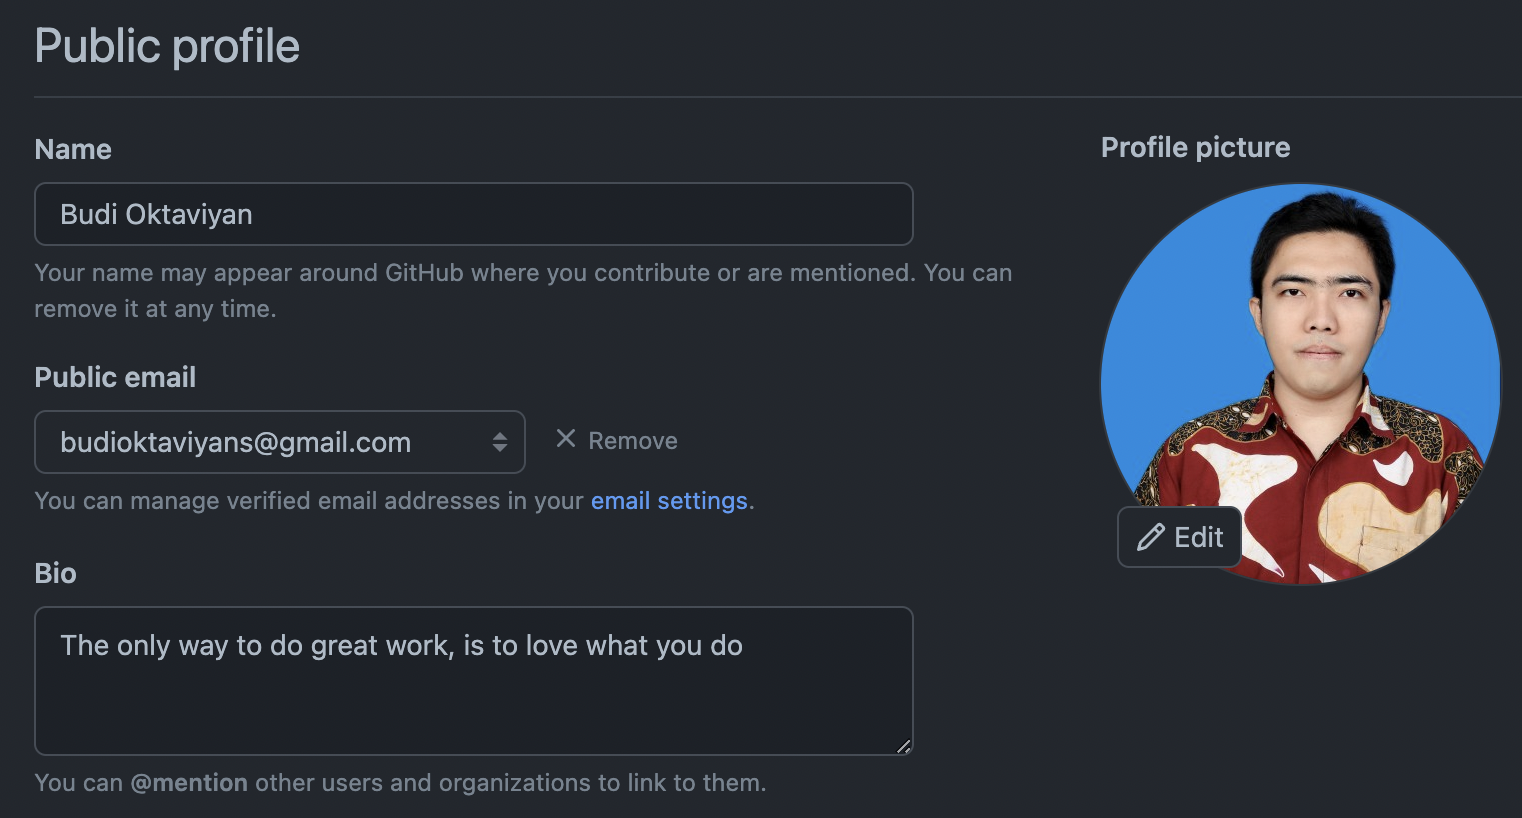Click the X icon next to Remove
The height and width of the screenshot is (818, 1522).
click(565, 438)
